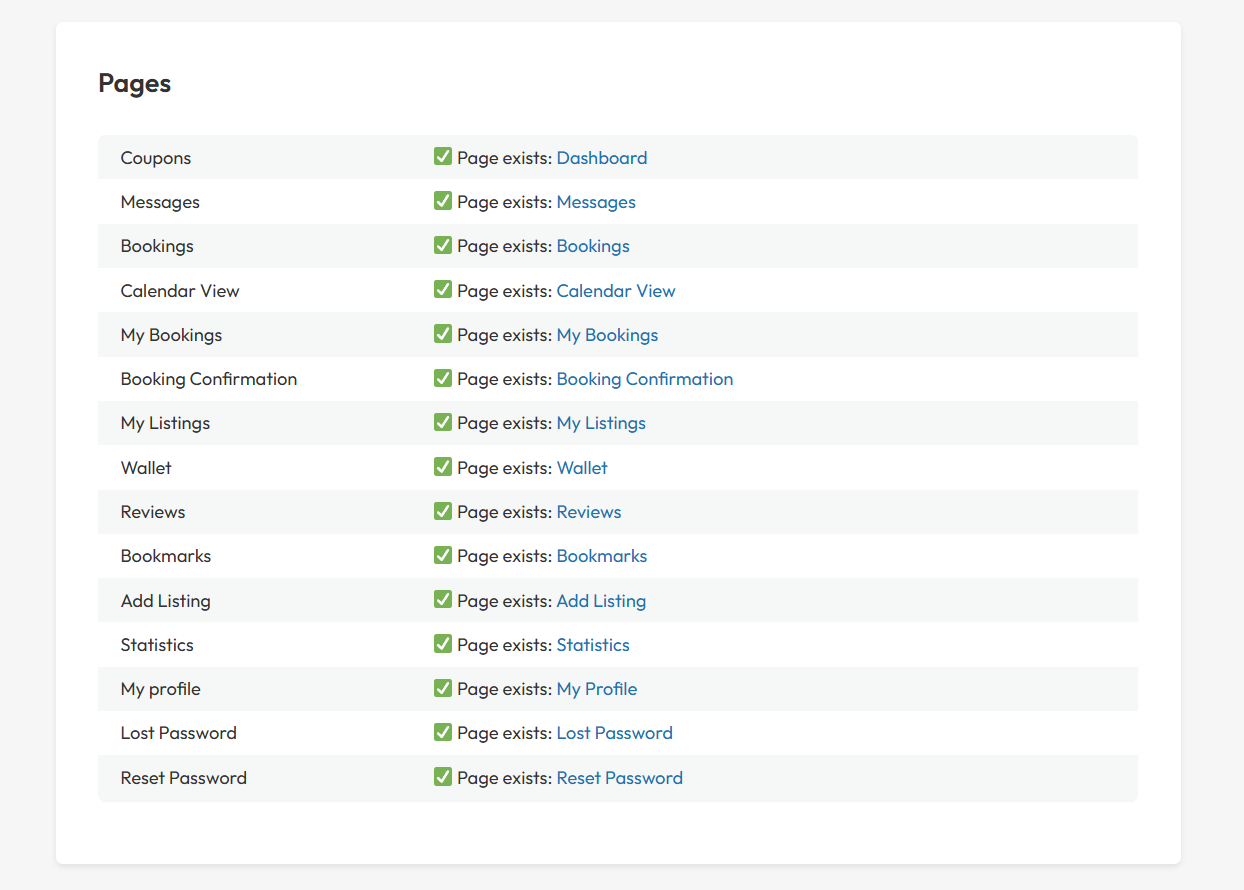Click the green checkmark beside My Bookings
Screen dimensions: 1244x890
(443, 334)
